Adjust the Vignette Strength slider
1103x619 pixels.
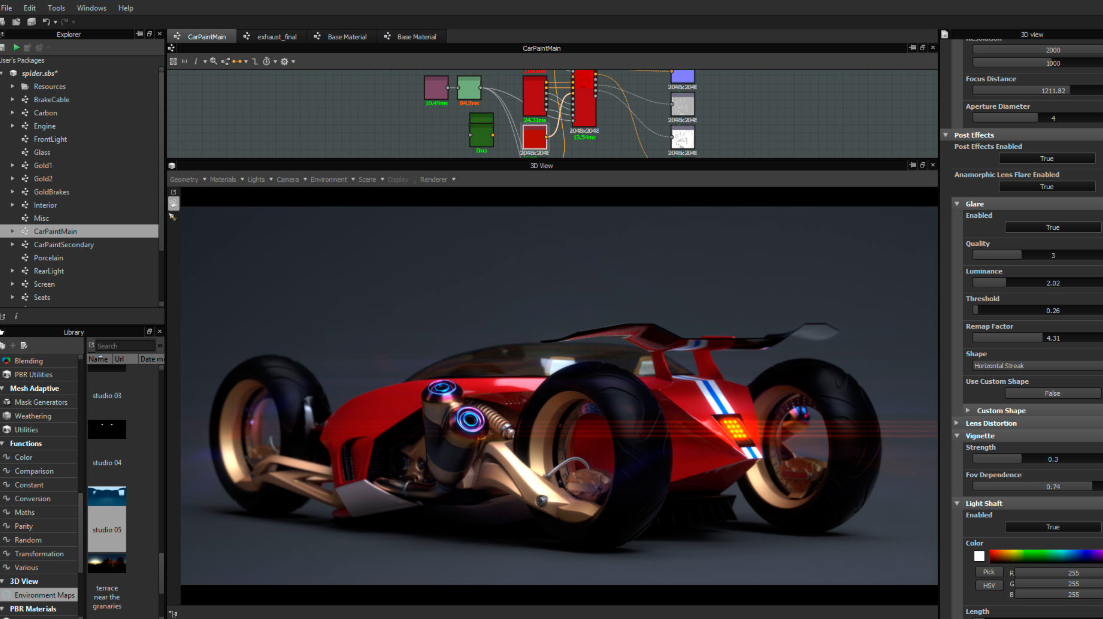click(1038, 459)
